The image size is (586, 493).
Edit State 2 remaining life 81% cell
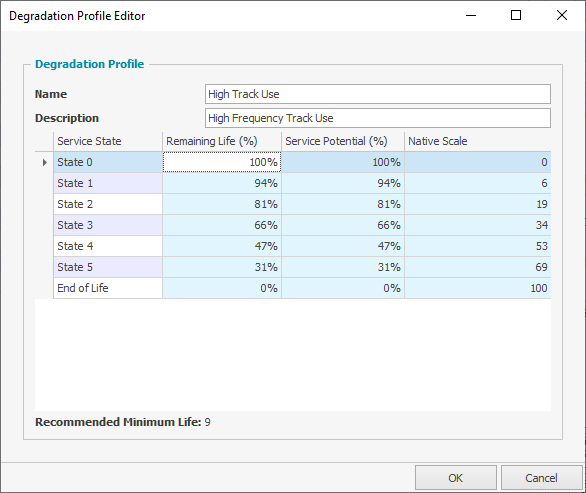tap(222, 204)
